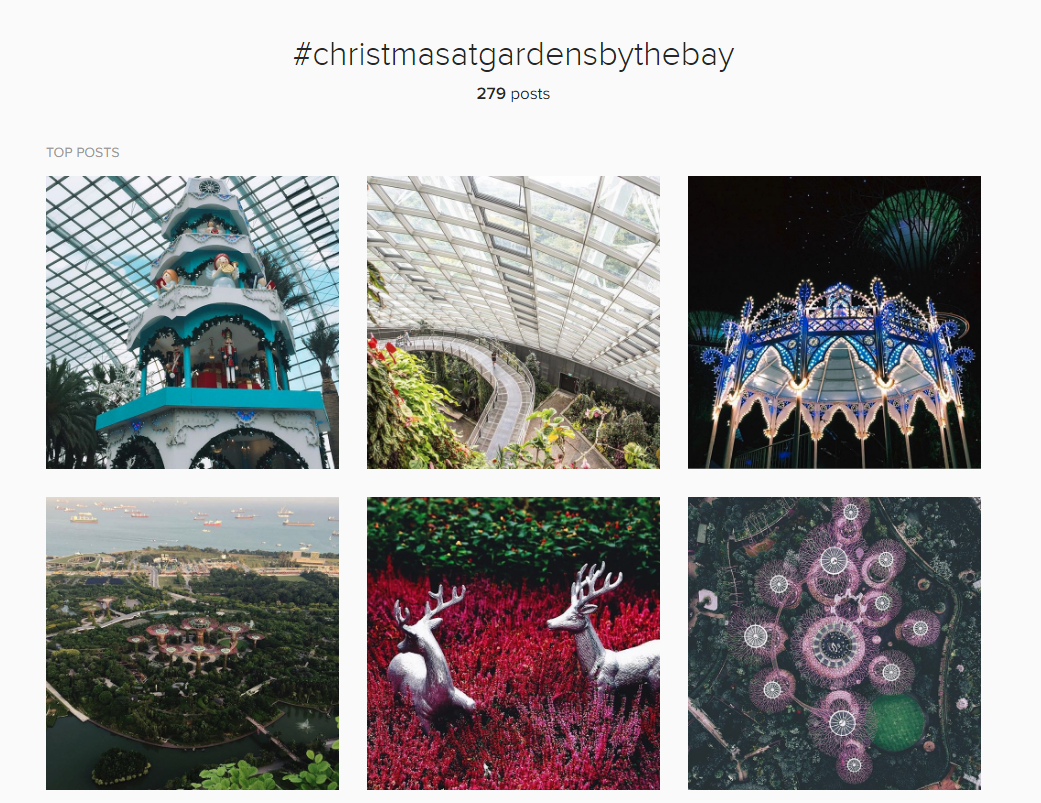This screenshot has width=1041, height=803.
Task: Open the top-down purple Supertrees post
Action: 834,643
